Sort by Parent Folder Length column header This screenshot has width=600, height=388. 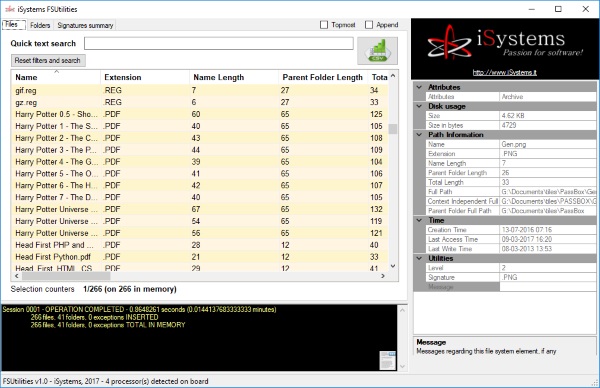coord(323,77)
